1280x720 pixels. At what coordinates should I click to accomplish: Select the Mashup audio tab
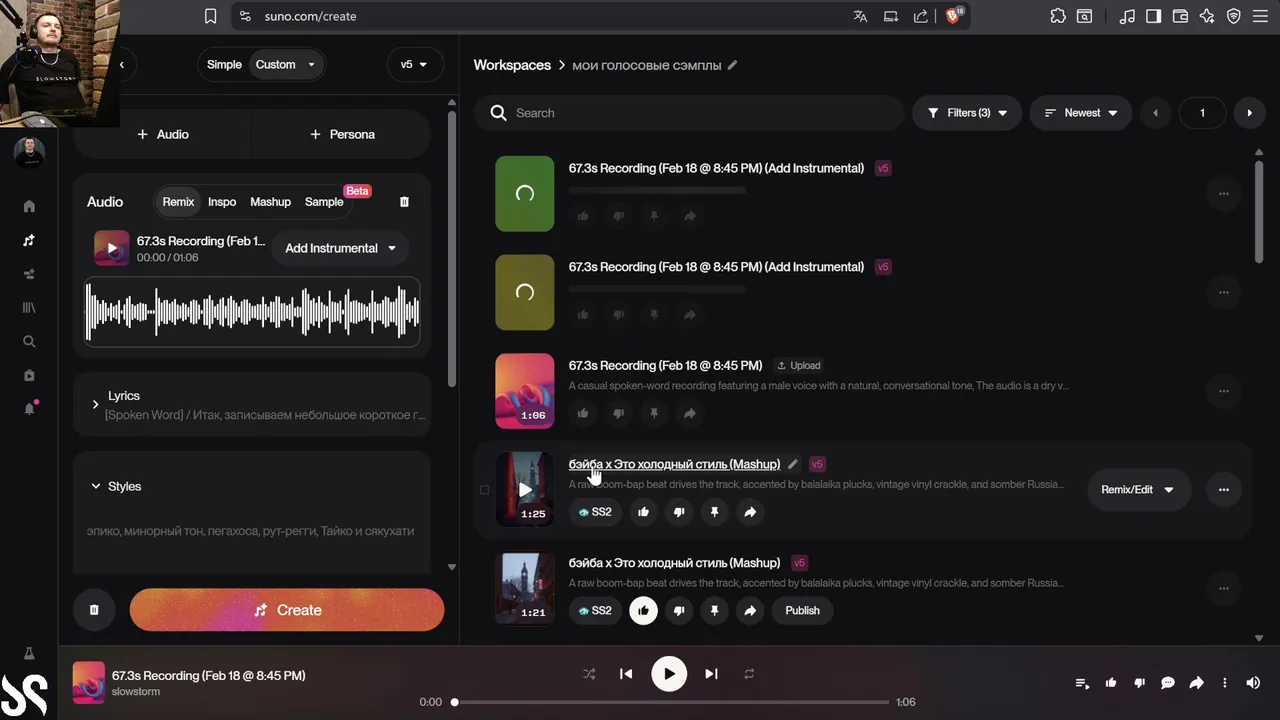pyautogui.click(x=270, y=202)
